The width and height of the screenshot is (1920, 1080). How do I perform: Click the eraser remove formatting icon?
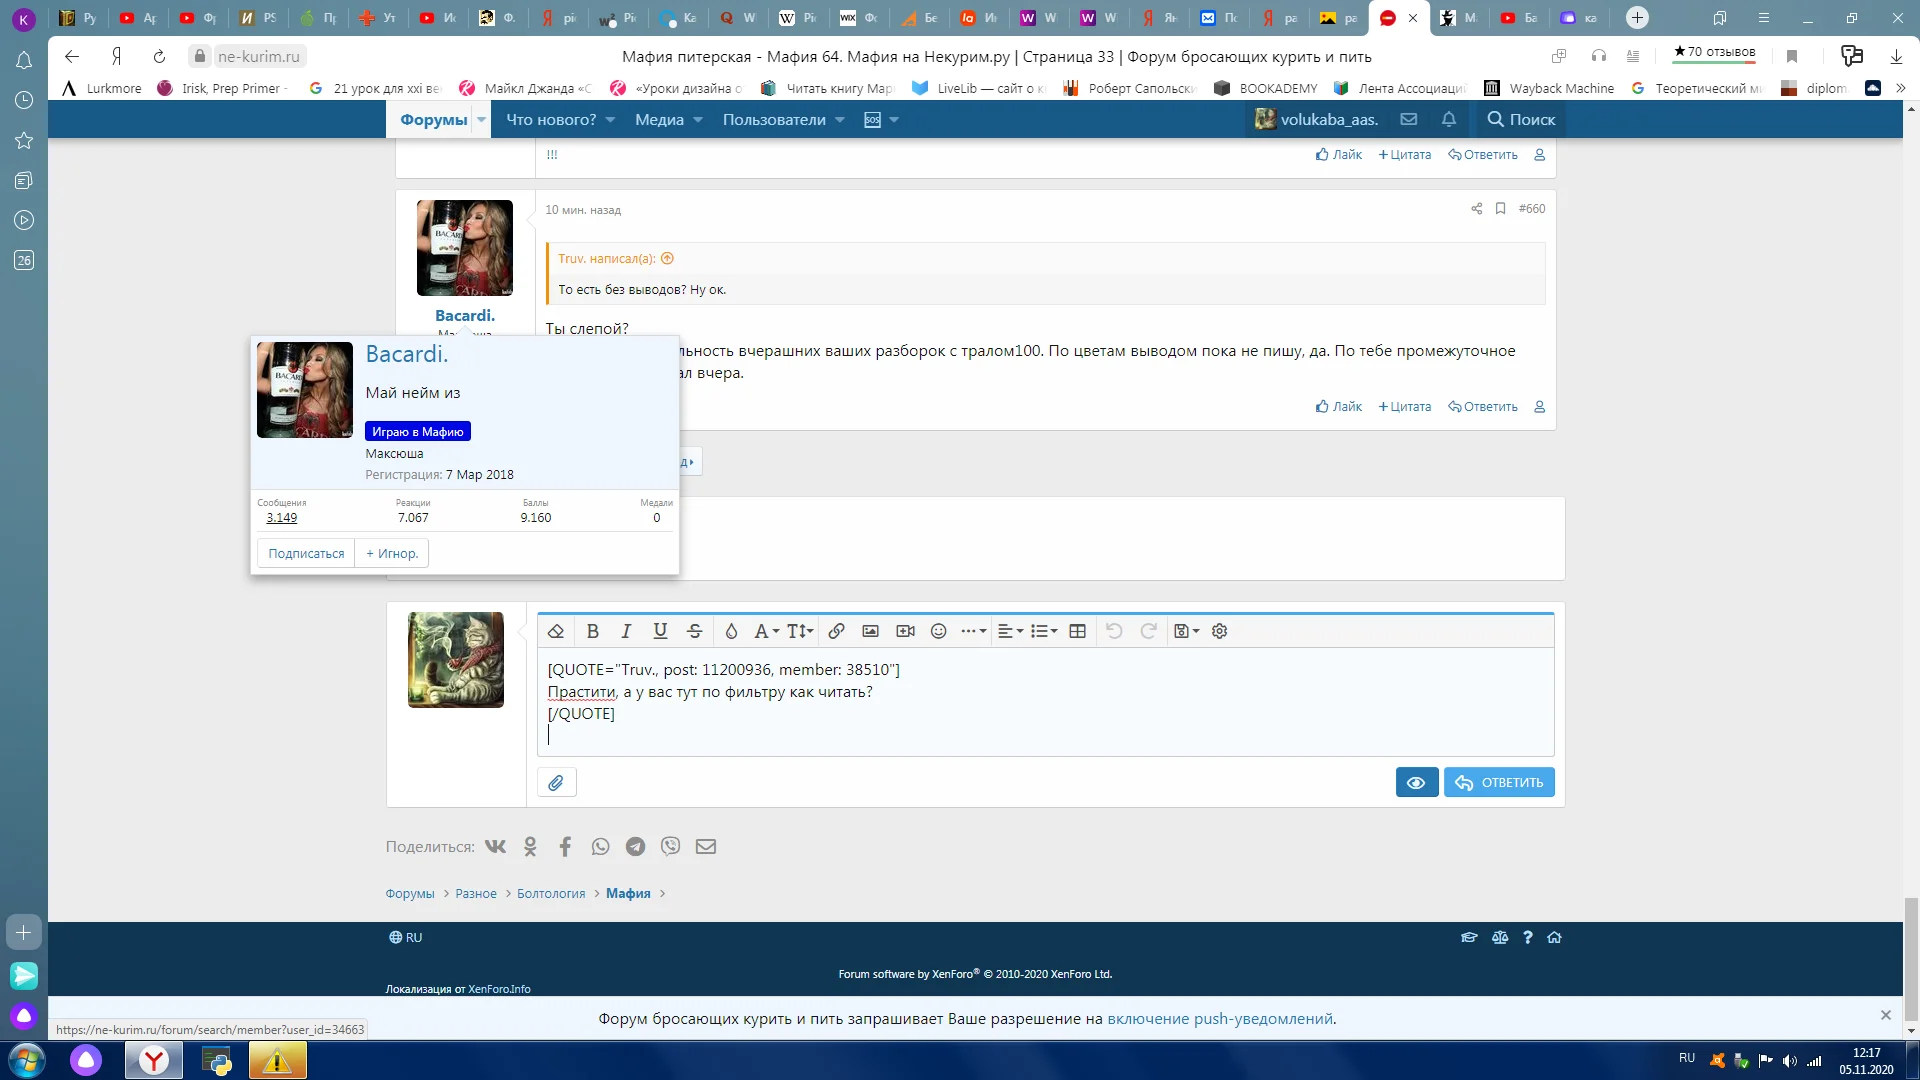pos(556,631)
